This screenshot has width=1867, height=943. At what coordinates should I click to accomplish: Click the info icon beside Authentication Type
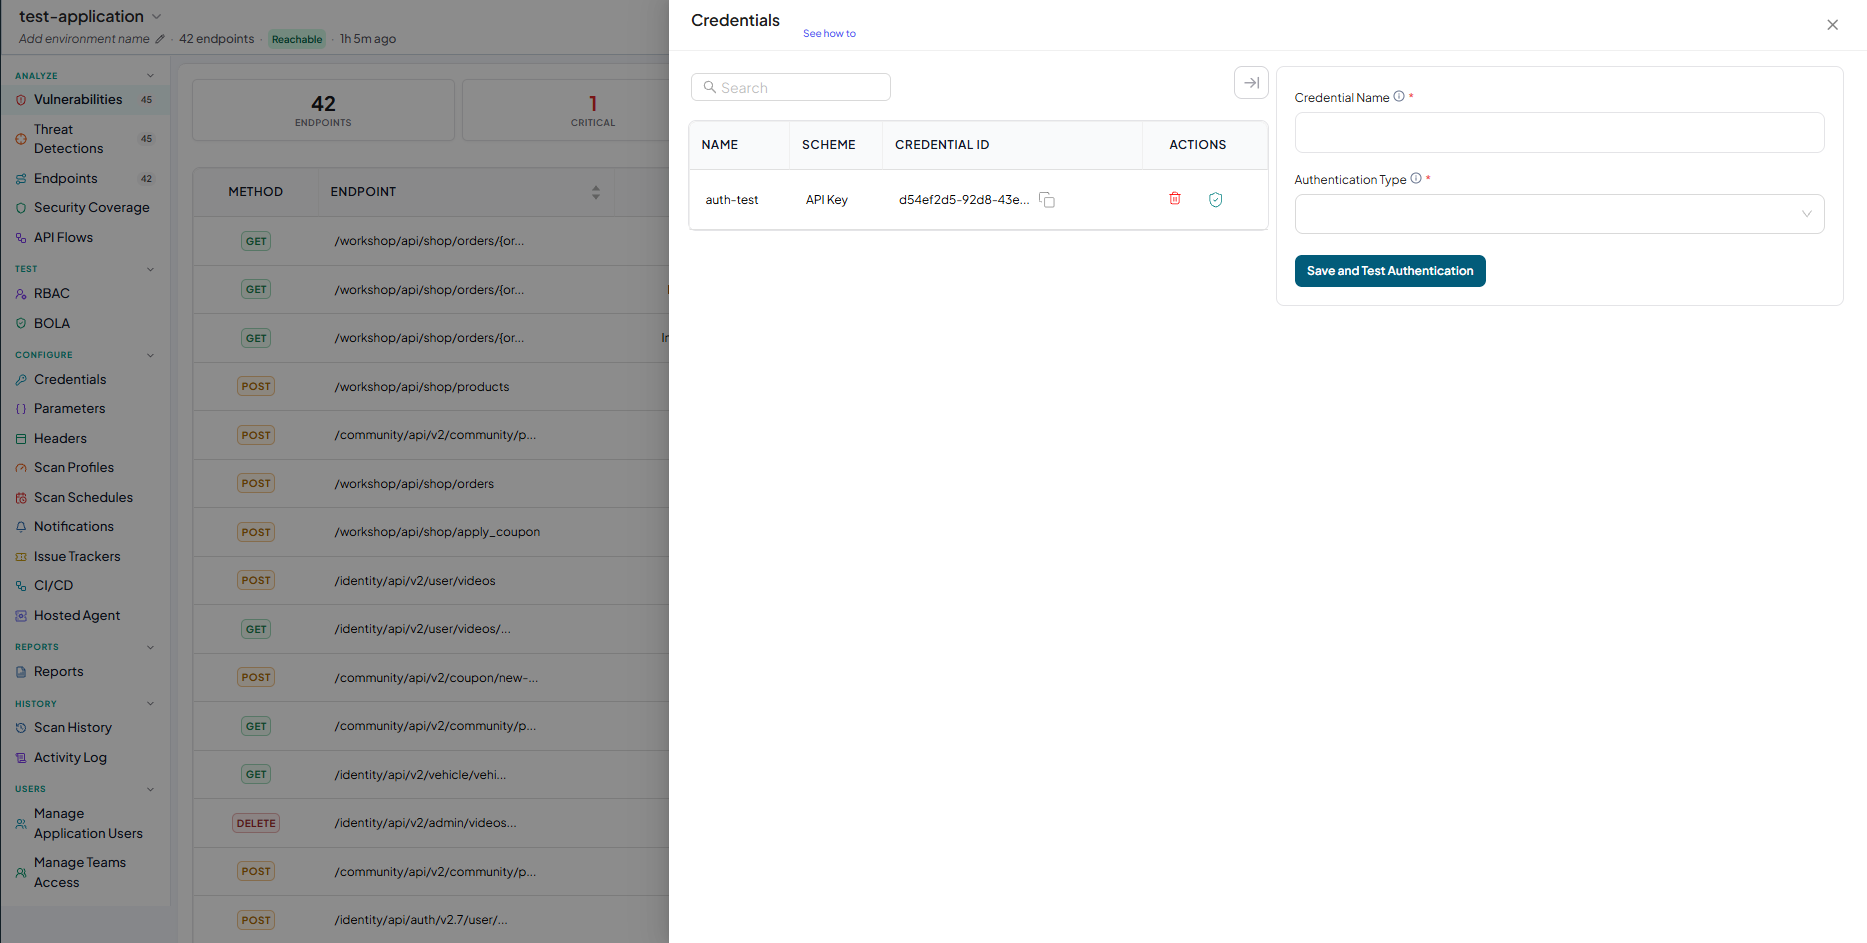[1416, 179]
